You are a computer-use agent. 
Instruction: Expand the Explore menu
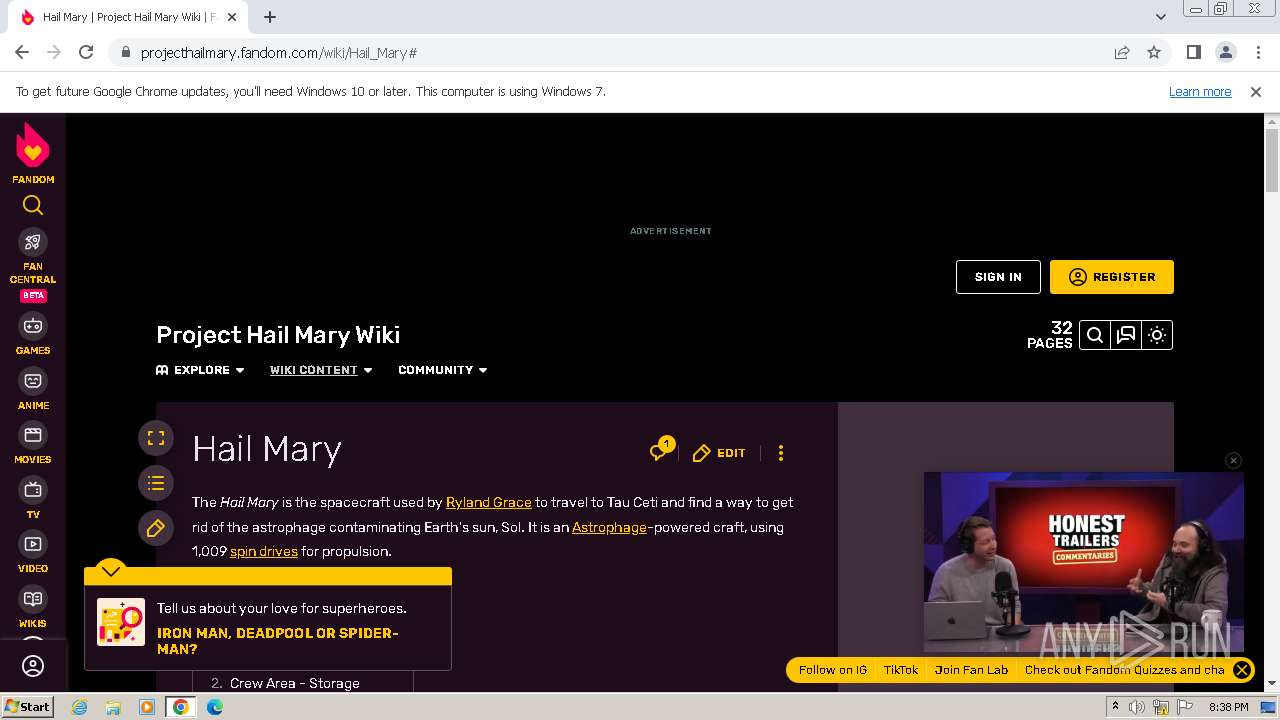coord(200,370)
